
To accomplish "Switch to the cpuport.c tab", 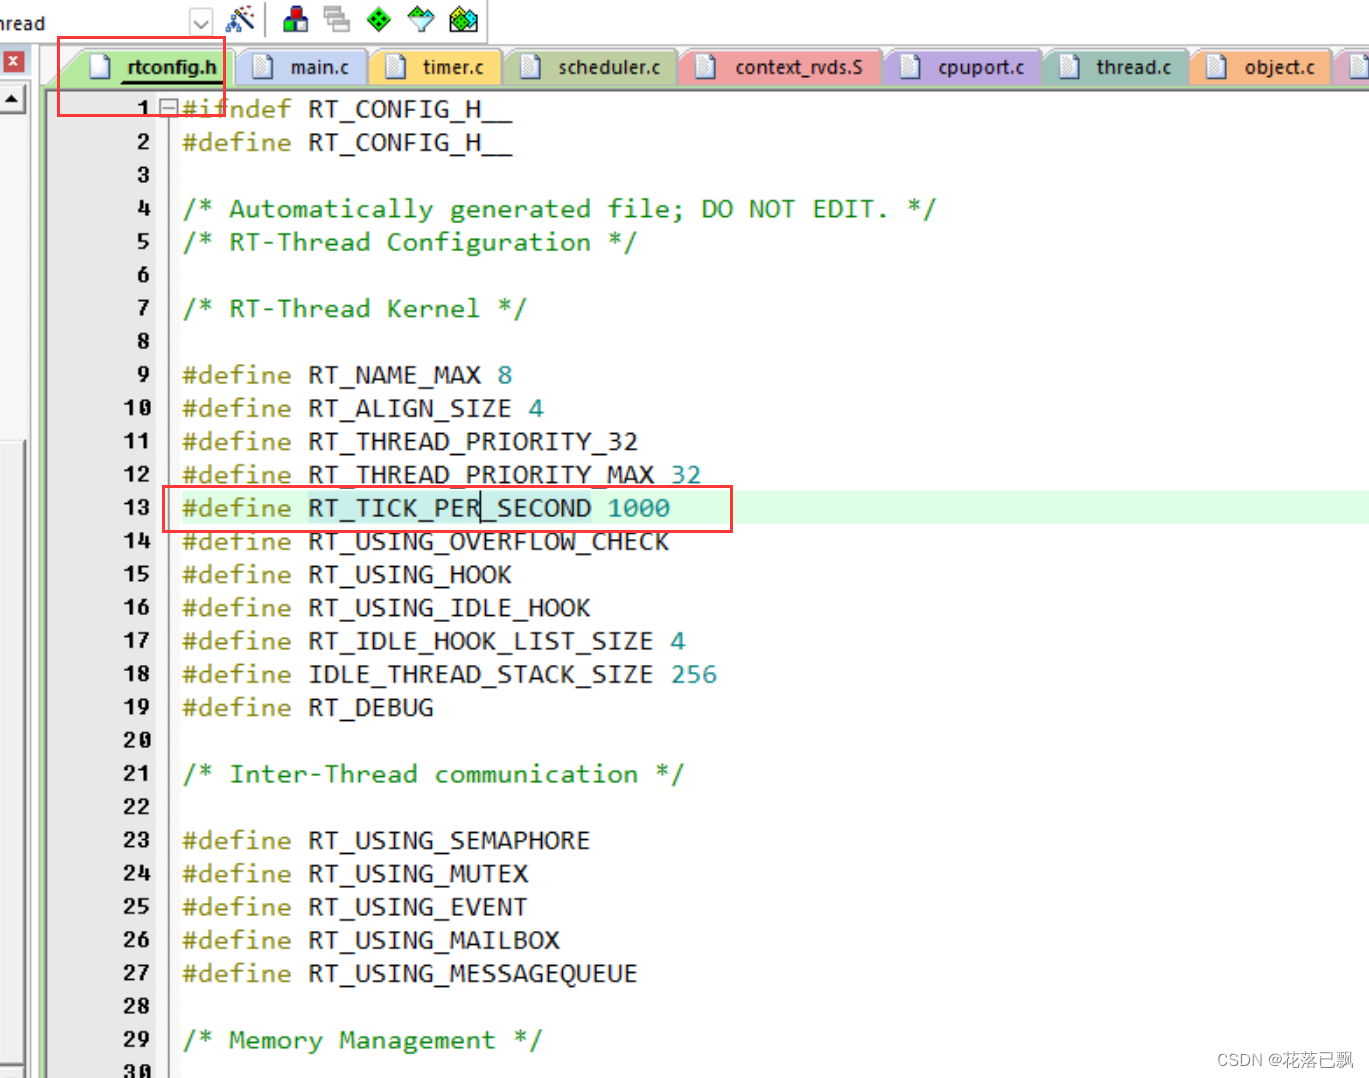I will [x=962, y=67].
